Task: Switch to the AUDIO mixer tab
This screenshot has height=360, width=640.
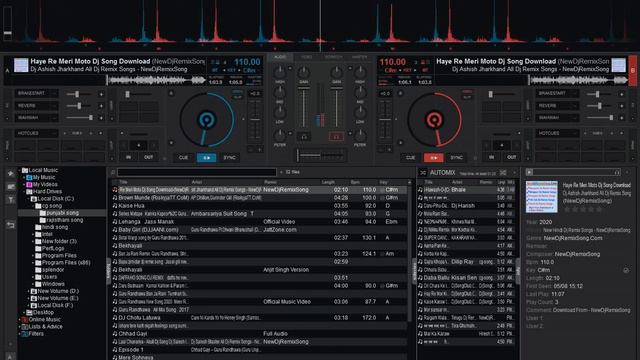Action: (280, 57)
